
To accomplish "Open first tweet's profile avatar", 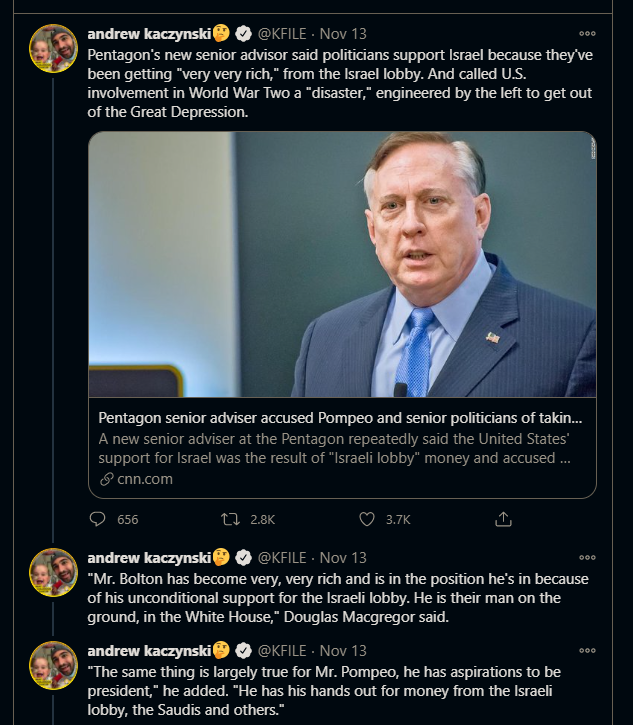I will [54, 49].
